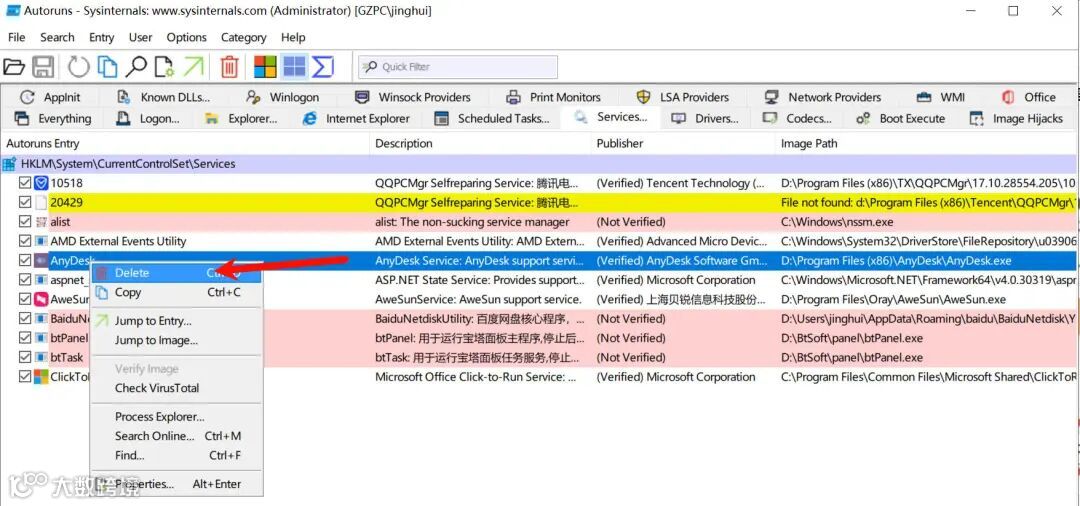Switch to the Office tab
1080x506 pixels.
click(x=1028, y=97)
